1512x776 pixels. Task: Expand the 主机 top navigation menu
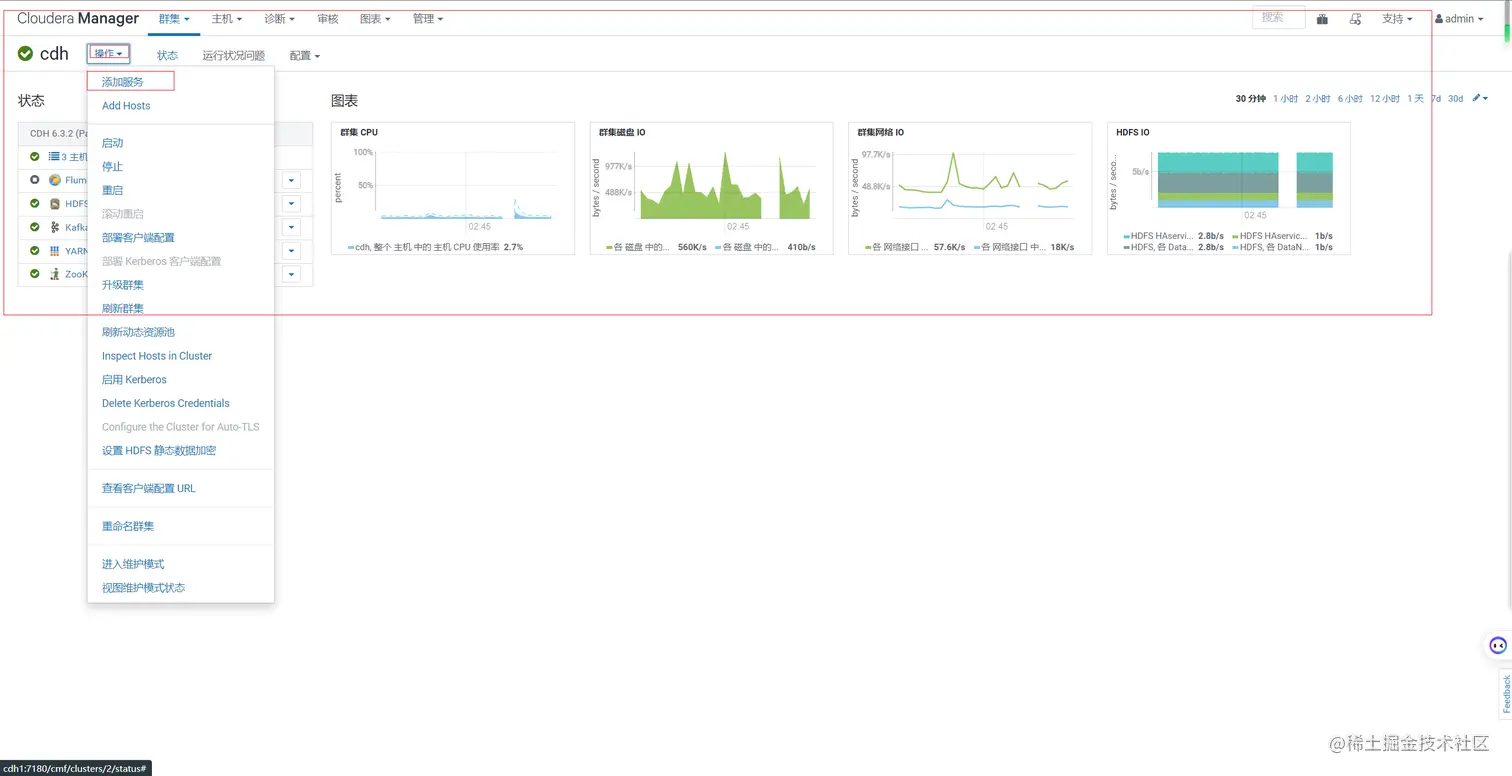(x=227, y=19)
